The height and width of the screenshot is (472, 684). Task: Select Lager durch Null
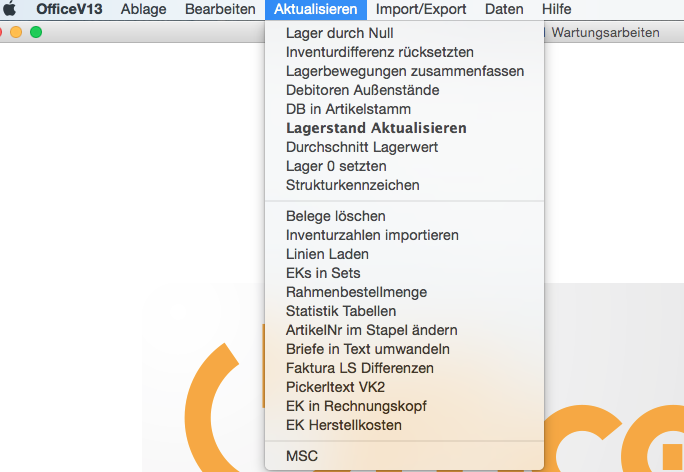404,33
